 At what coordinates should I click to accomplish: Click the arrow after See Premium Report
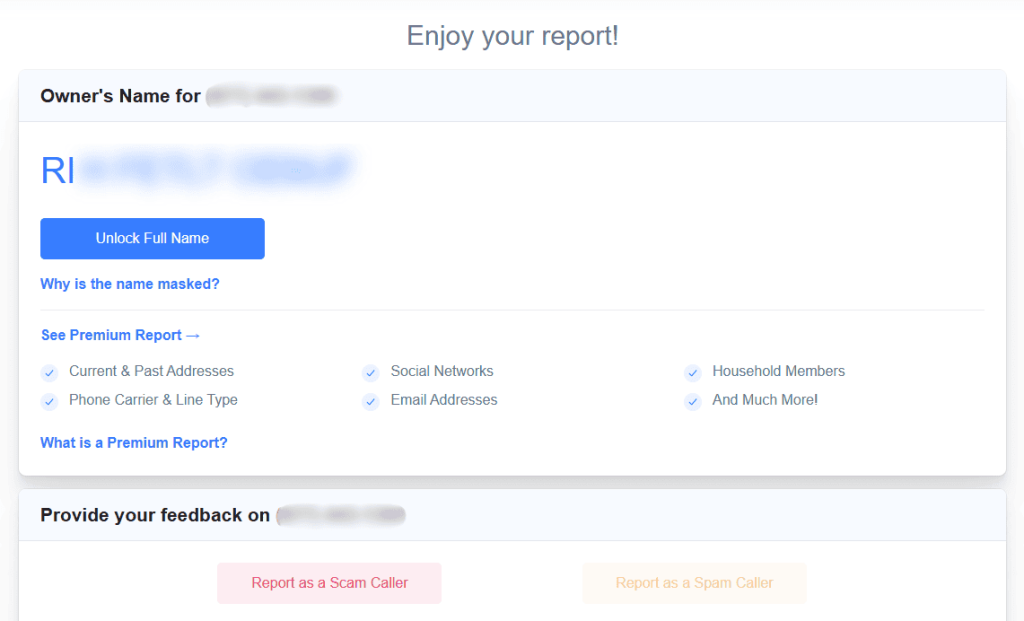point(194,335)
